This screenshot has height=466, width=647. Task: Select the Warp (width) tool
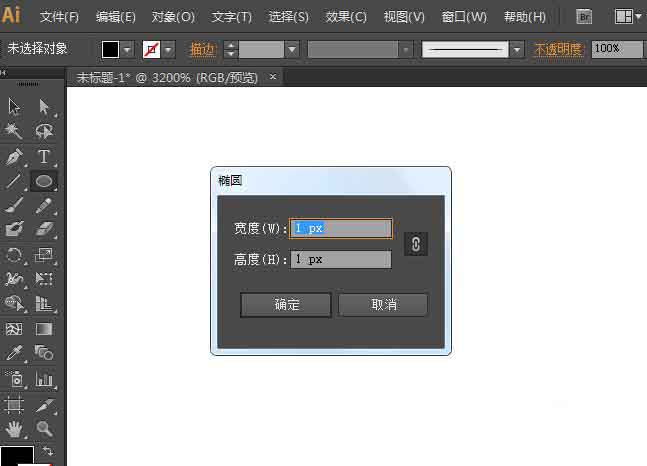(14, 279)
